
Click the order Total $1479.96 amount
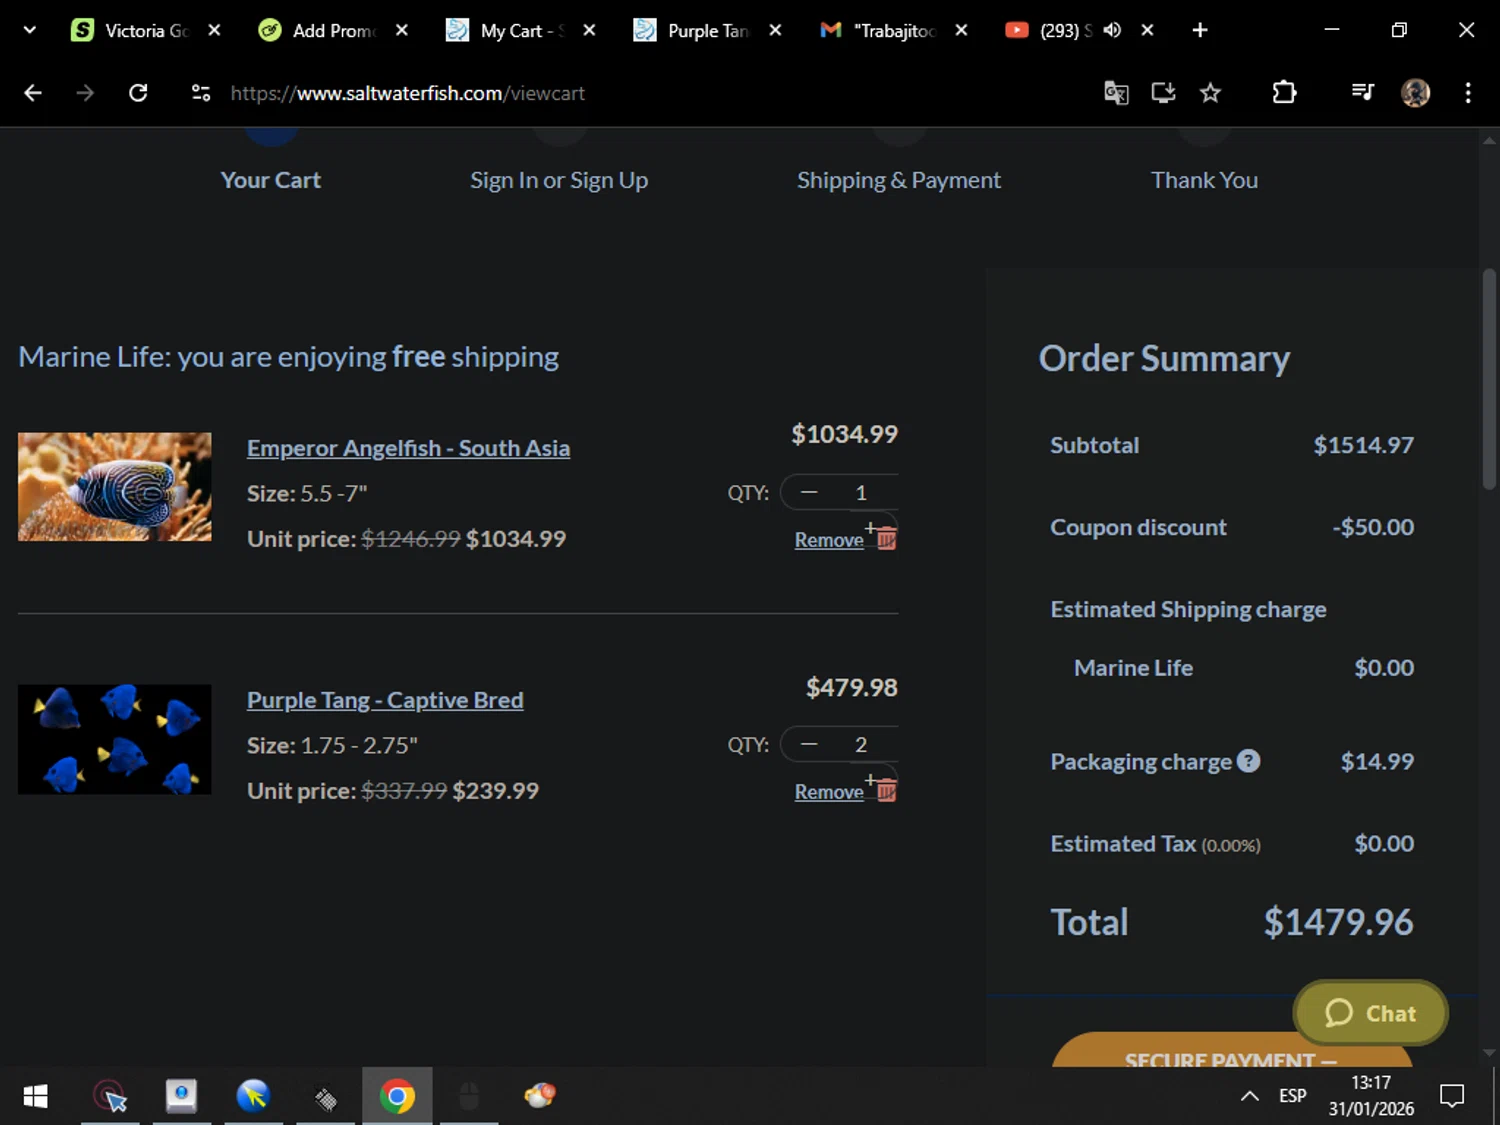click(x=1338, y=922)
